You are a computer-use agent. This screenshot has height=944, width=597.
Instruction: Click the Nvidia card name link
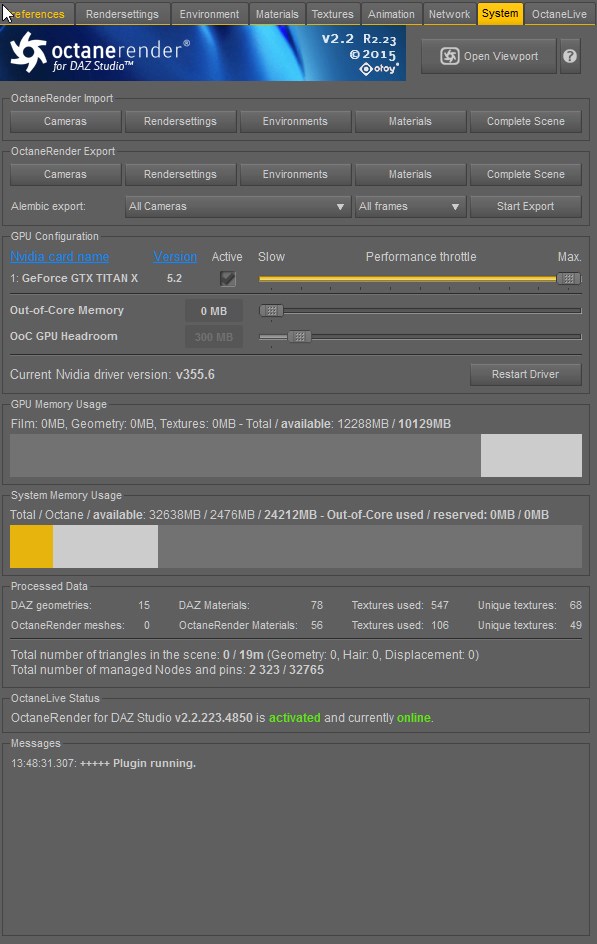(x=60, y=256)
